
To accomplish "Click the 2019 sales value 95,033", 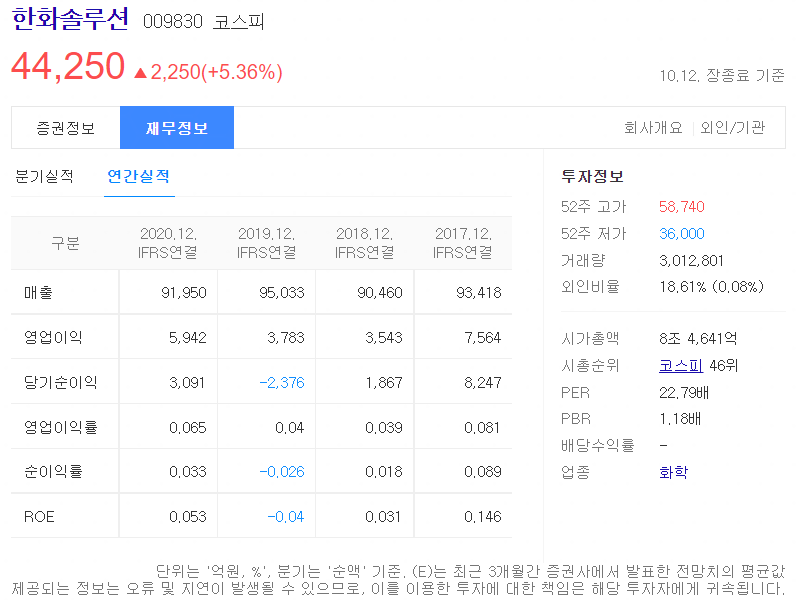I will (282, 292).
